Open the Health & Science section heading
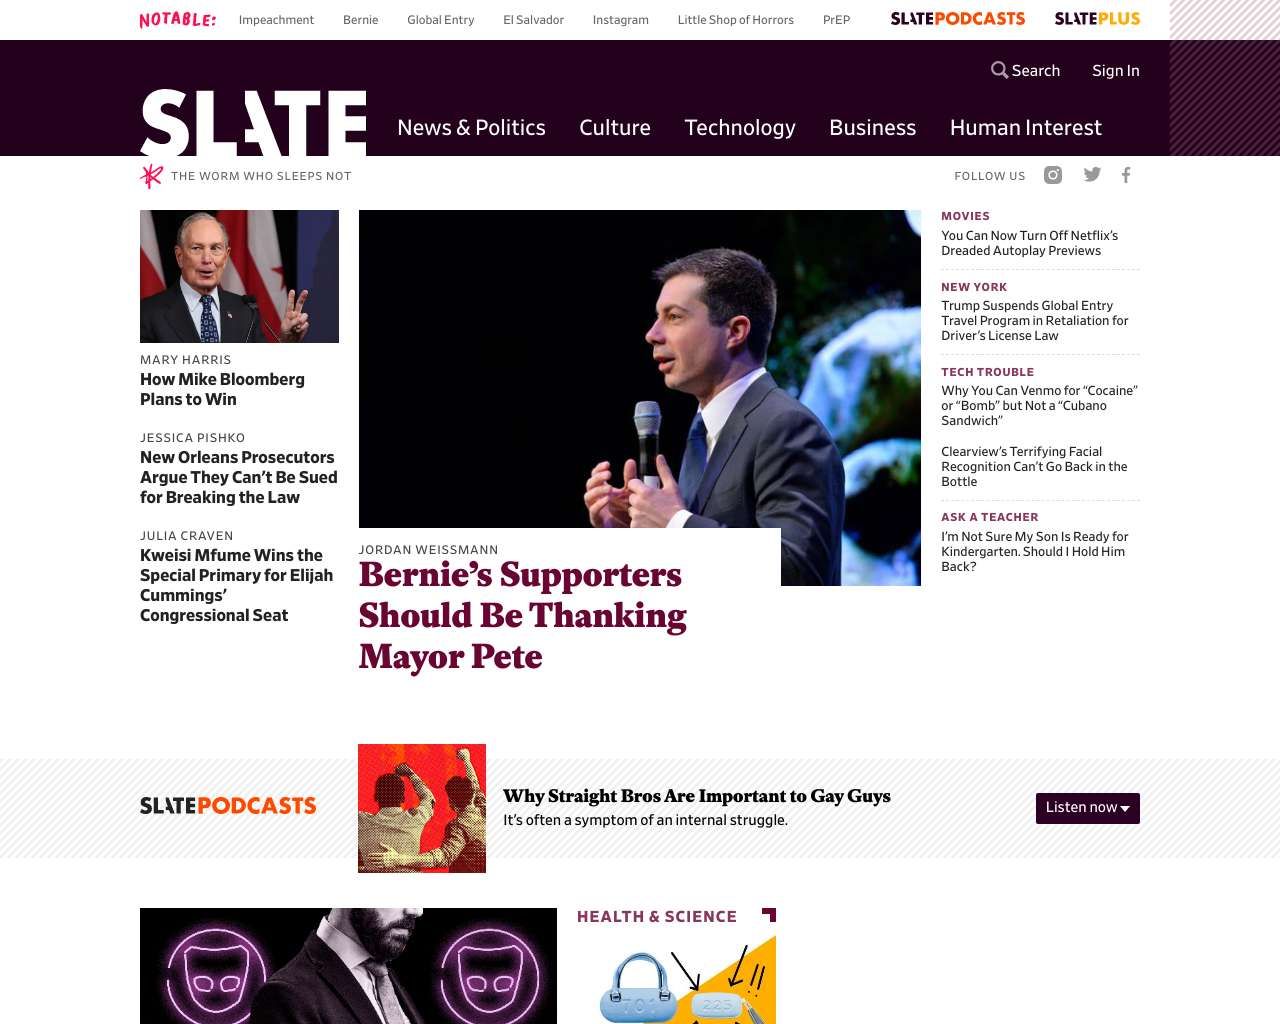The width and height of the screenshot is (1280, 1024). (657, 917)
